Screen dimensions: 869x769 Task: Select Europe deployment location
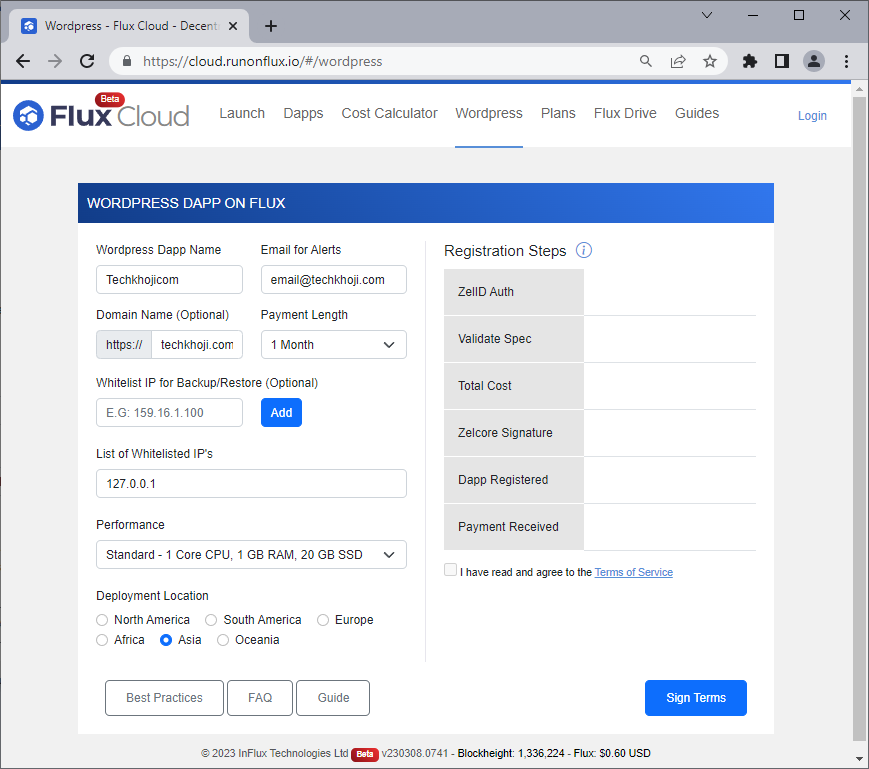click(323, 620)
